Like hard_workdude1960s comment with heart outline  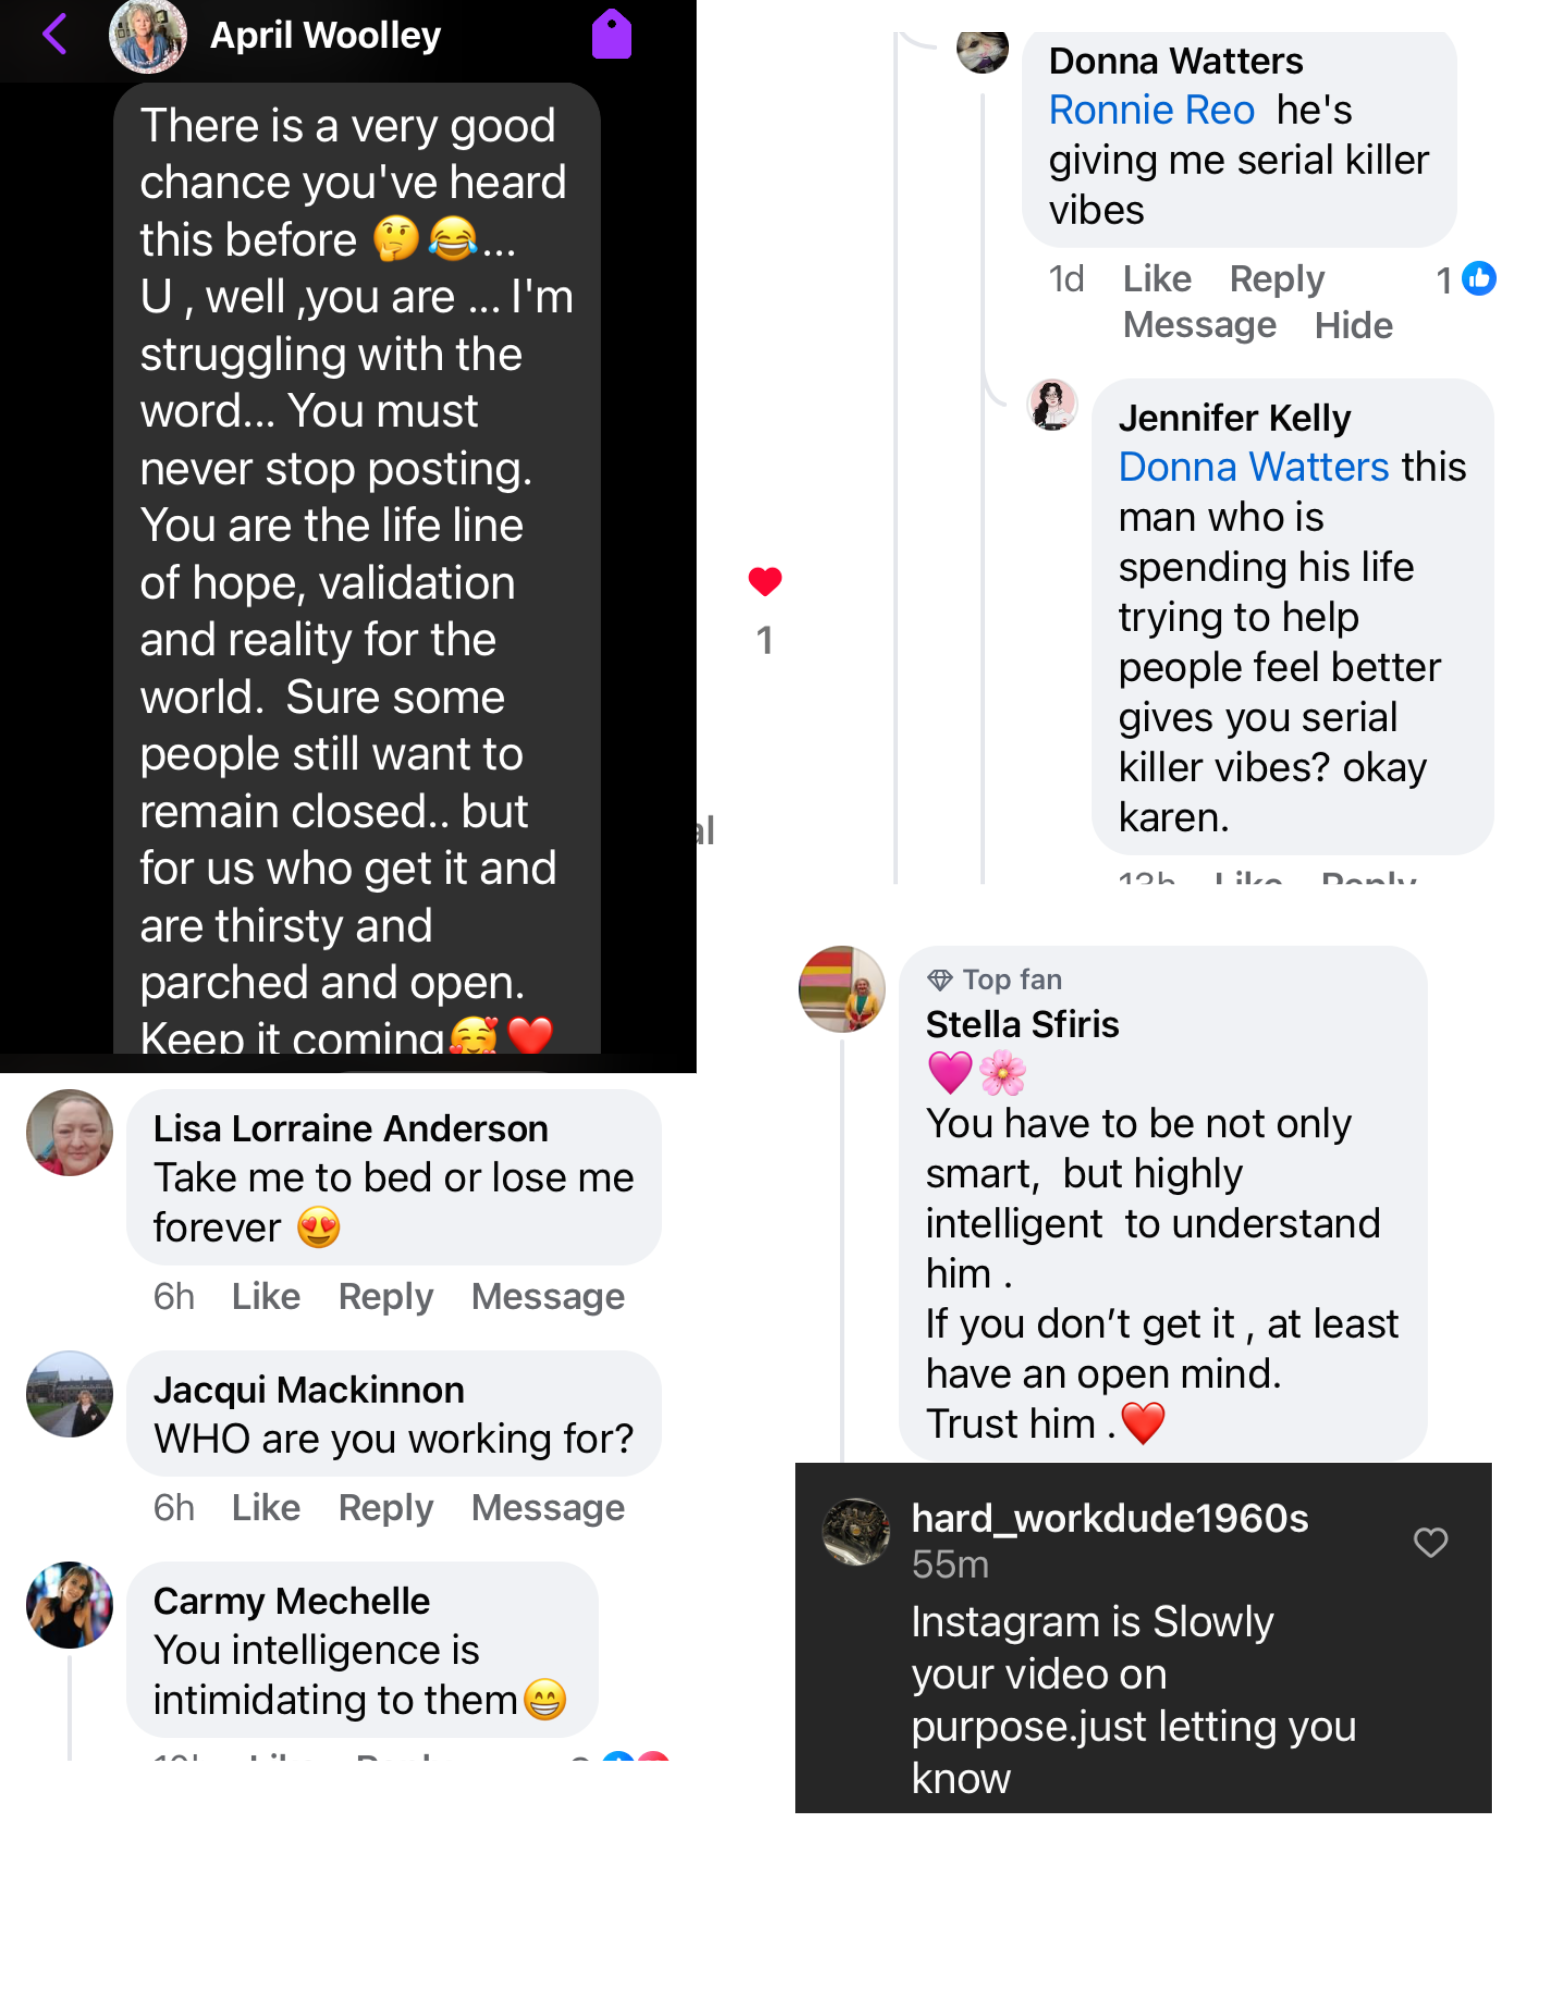tap(1430, 1543)
